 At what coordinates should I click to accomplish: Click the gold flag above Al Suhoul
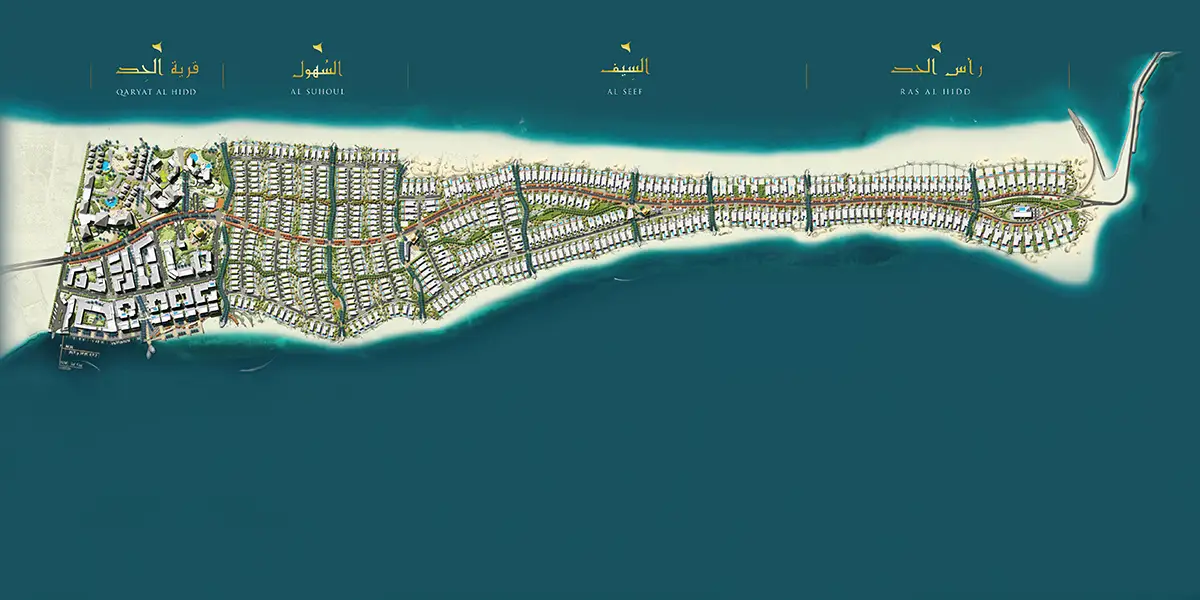tap(317, 47)
